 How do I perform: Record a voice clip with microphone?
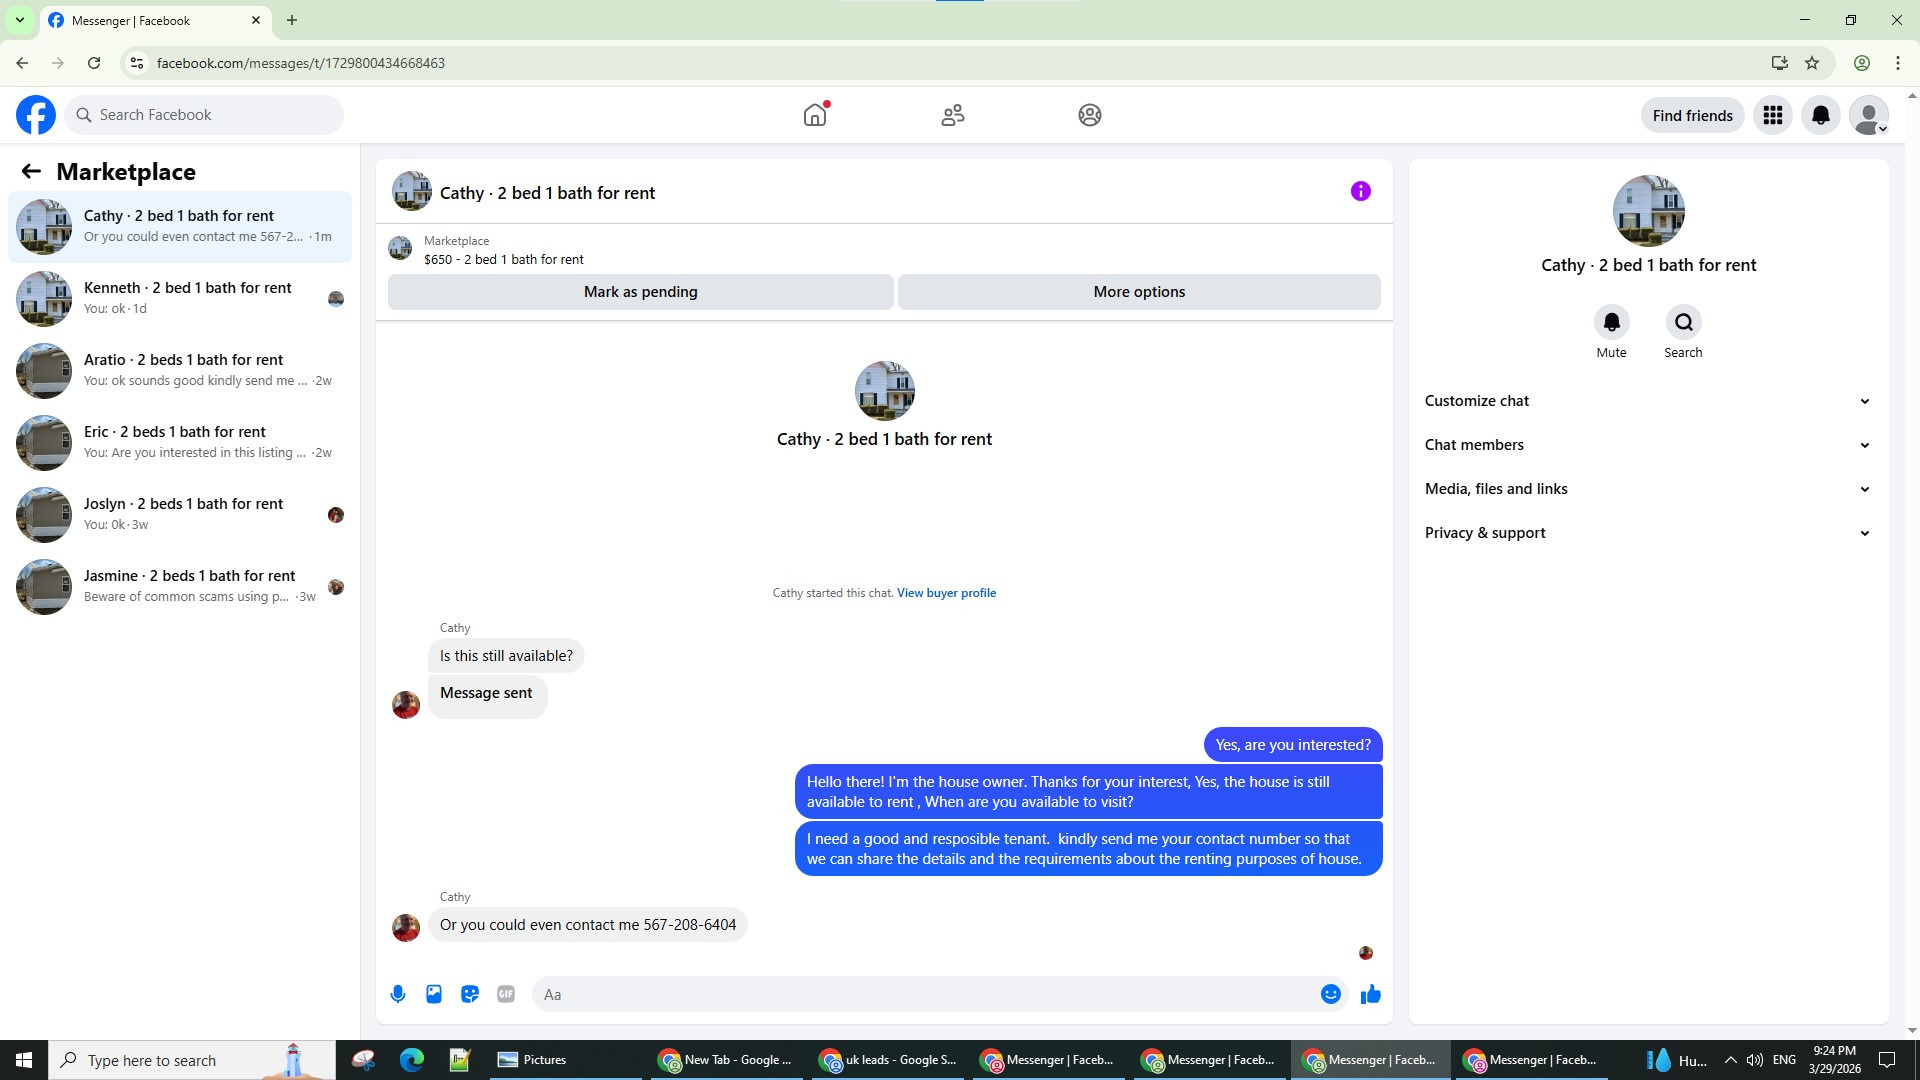click(398, 994)
